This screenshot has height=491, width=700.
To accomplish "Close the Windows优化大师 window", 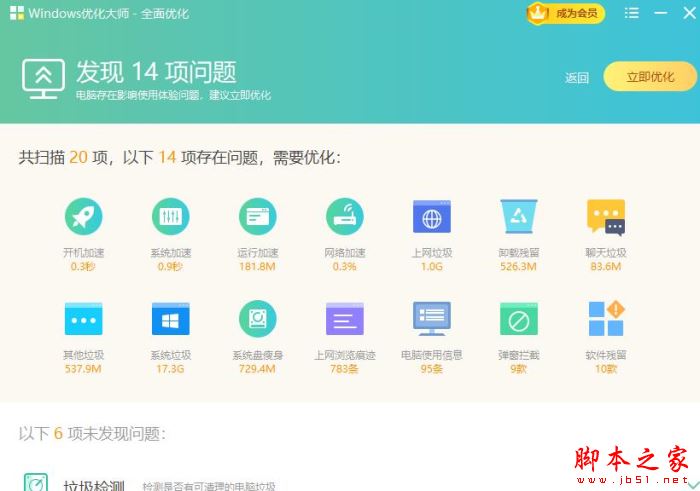I will tap(690, 13).
